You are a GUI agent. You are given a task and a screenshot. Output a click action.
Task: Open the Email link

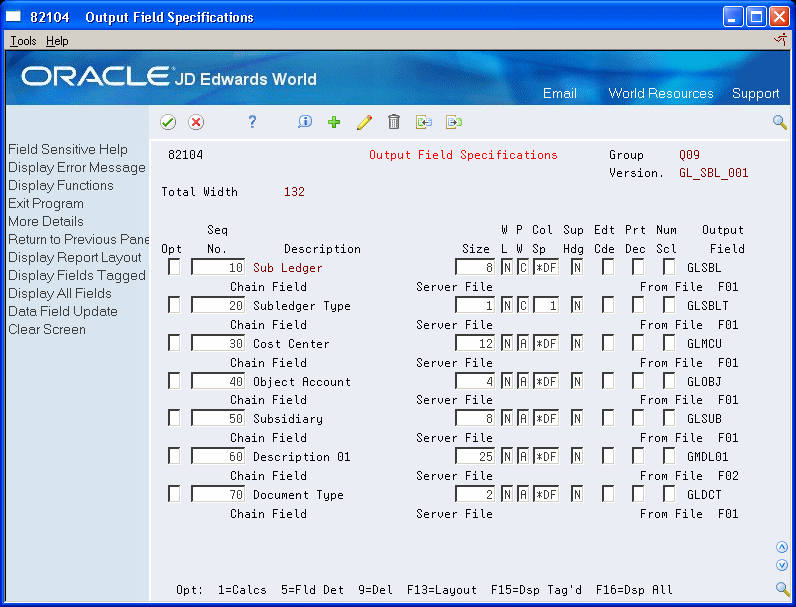(x=559, y=93)
